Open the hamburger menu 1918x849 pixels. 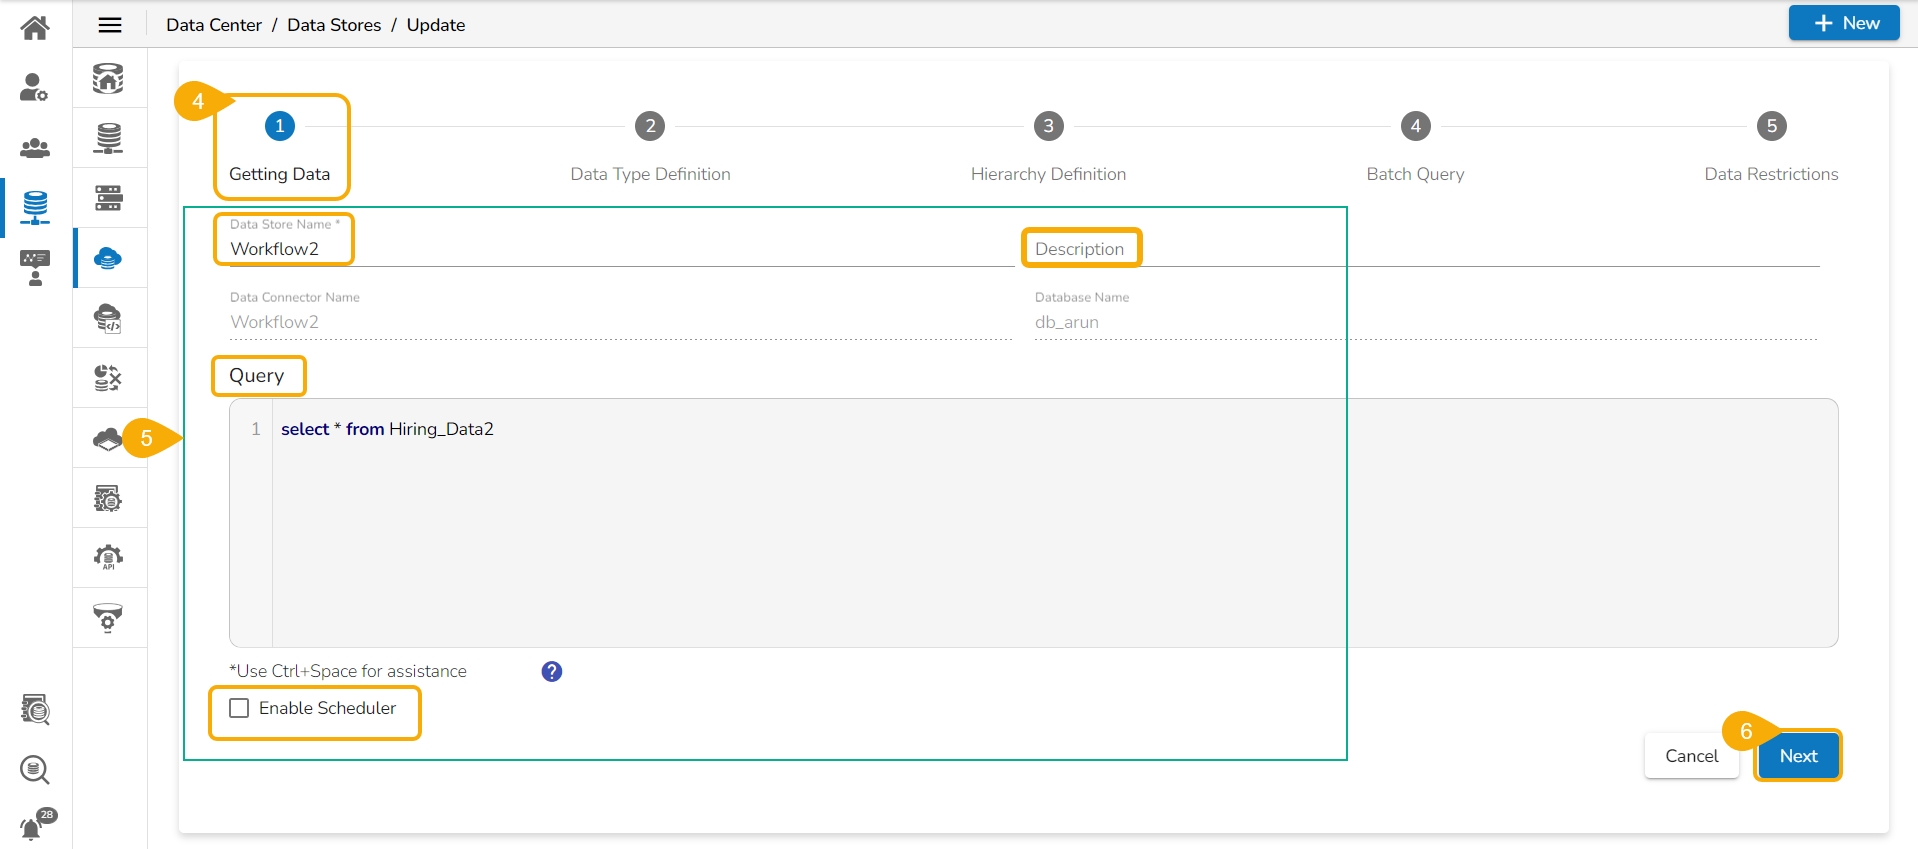point(110,25)
